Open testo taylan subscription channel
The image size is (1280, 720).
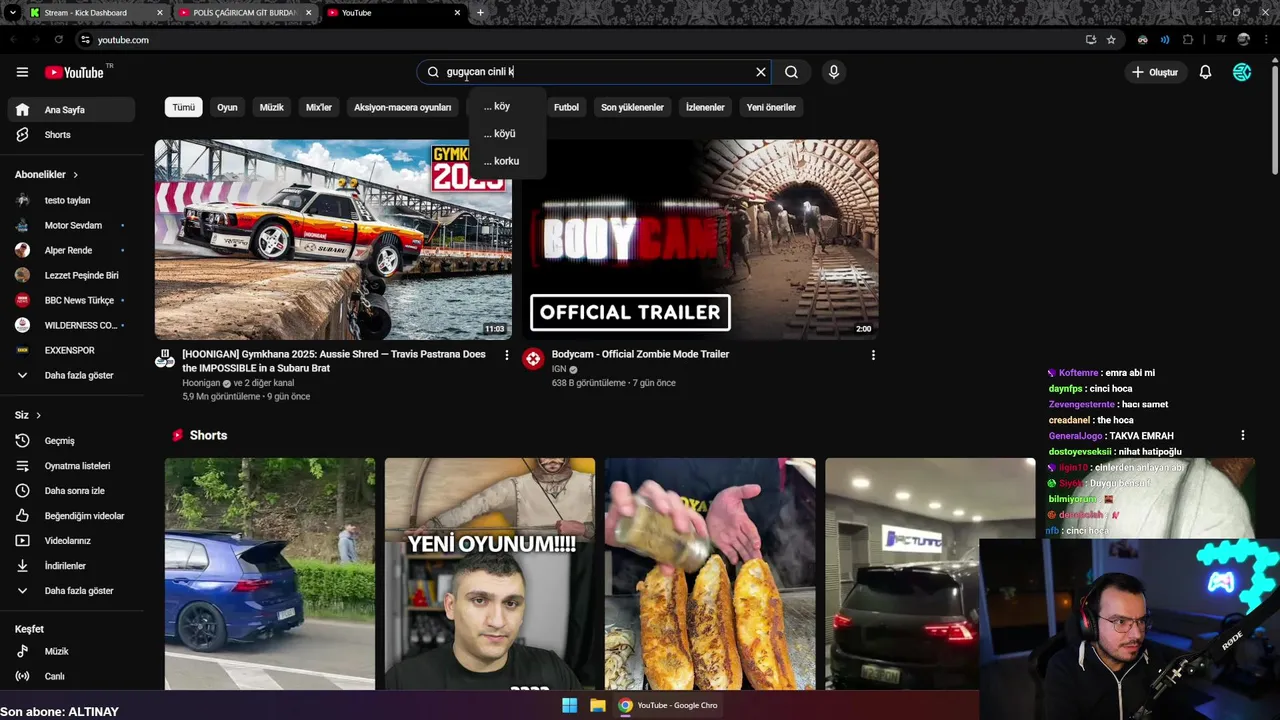click(70, 200)
